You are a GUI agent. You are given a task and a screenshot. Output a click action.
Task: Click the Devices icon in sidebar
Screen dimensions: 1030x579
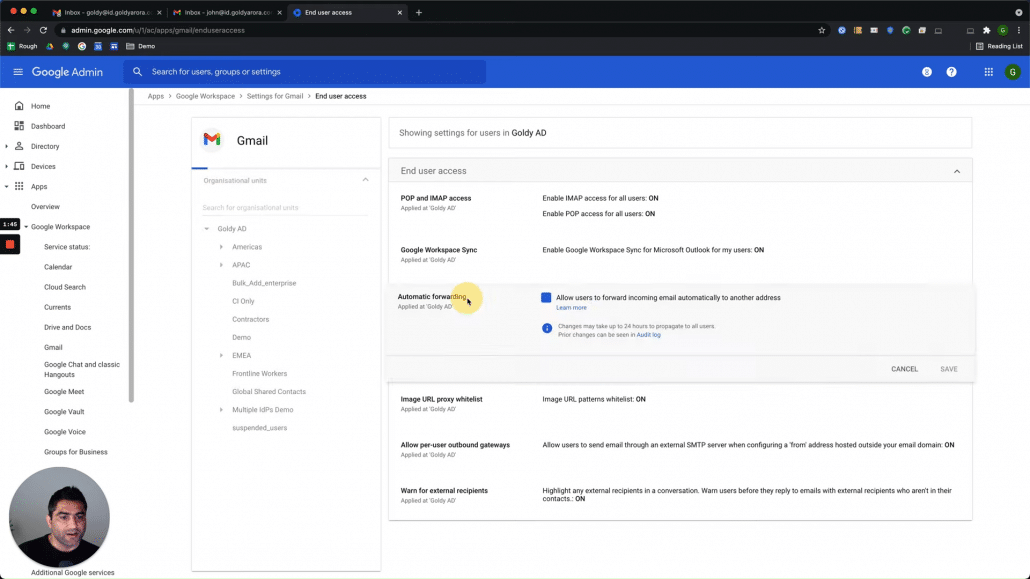click(x=19, y=166)
